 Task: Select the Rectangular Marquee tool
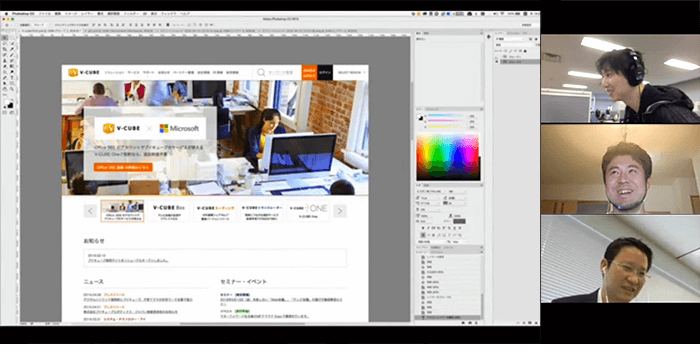(x=12, y=38)
